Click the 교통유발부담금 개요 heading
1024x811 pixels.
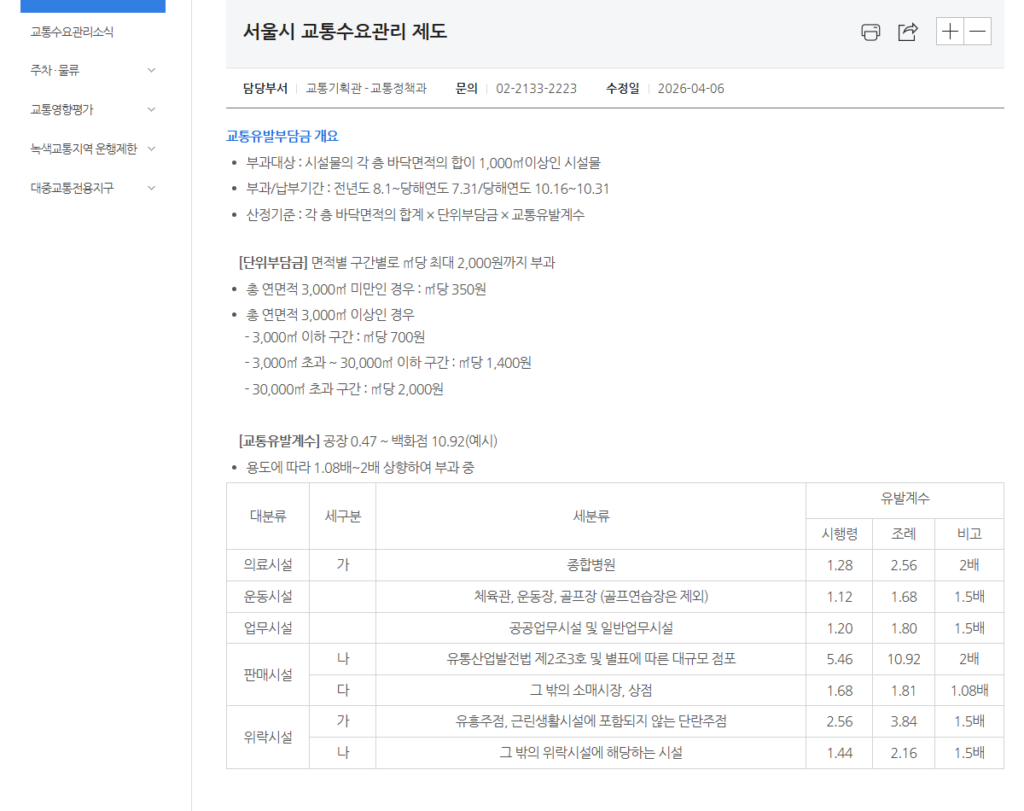pos(282,136)
